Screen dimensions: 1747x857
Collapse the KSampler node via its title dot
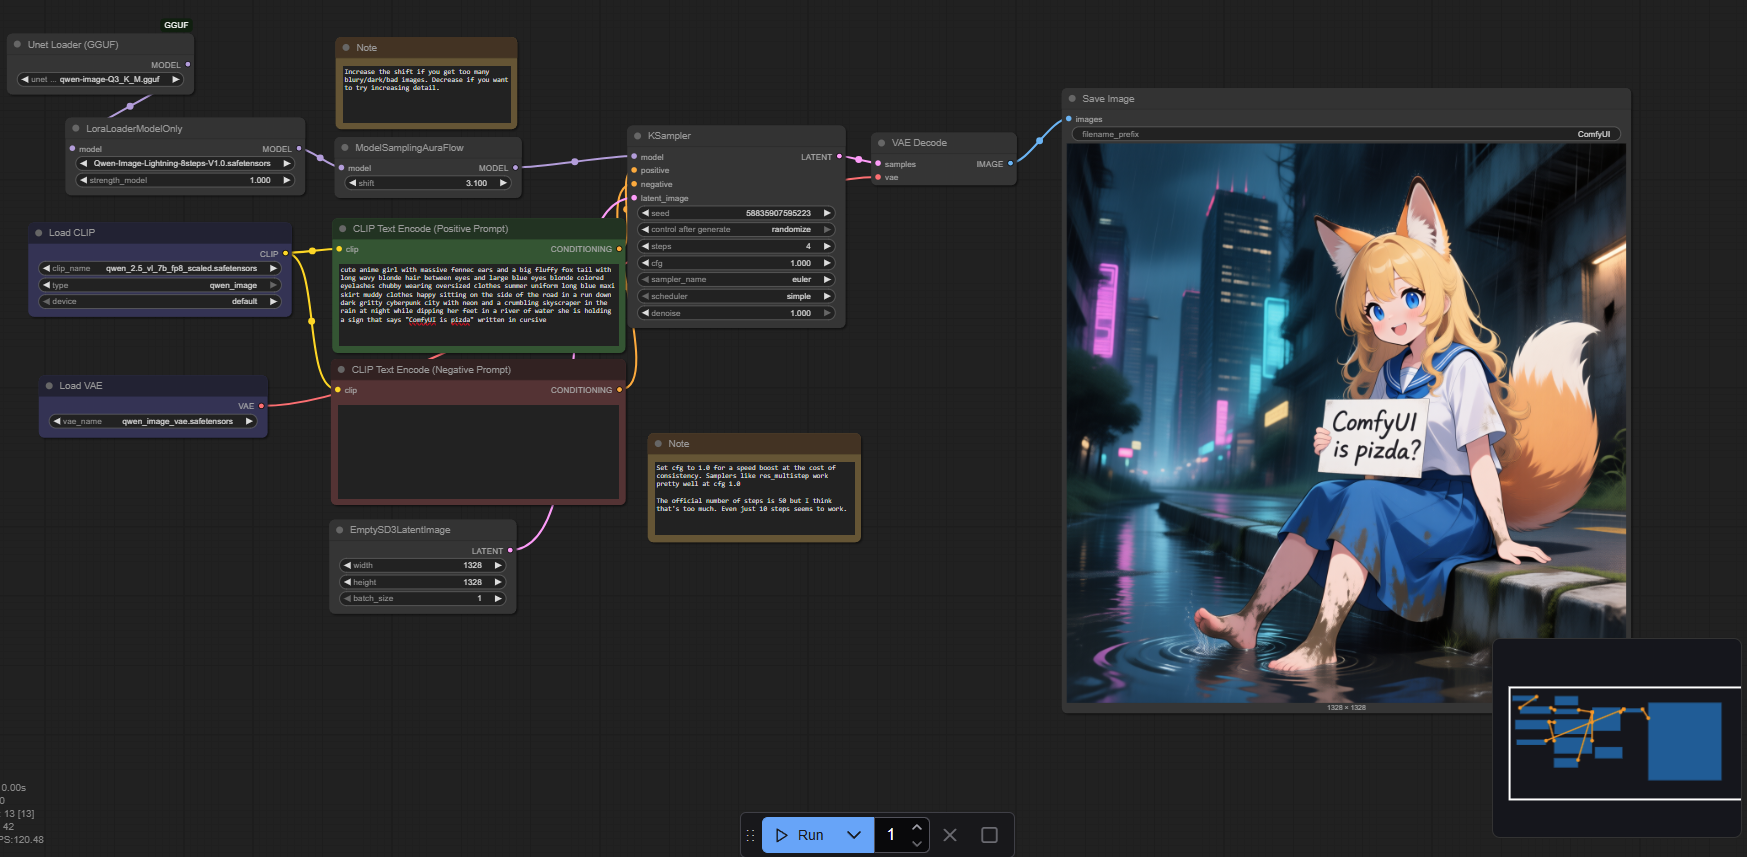(637, 136)
